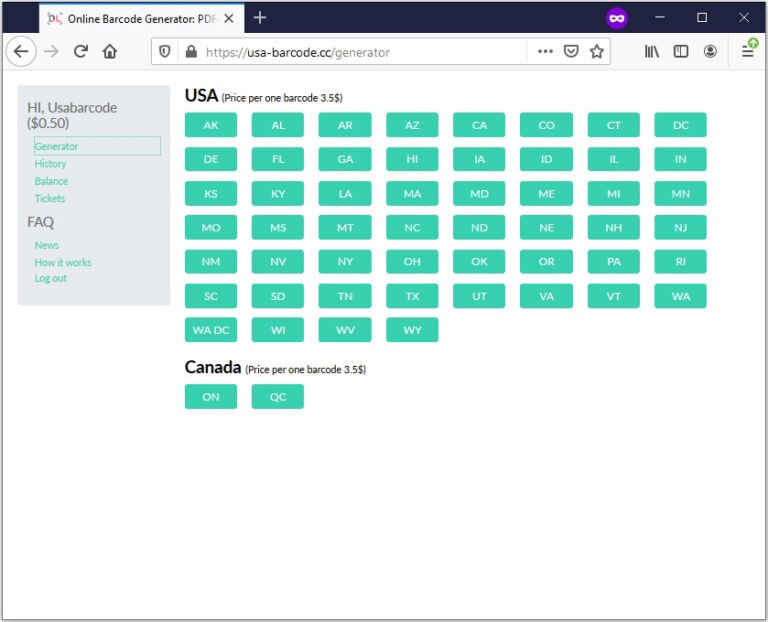Go to the Balance page link
Image resolution: width=768 pixels, height=622 pixels.
[x=51, y=181]
